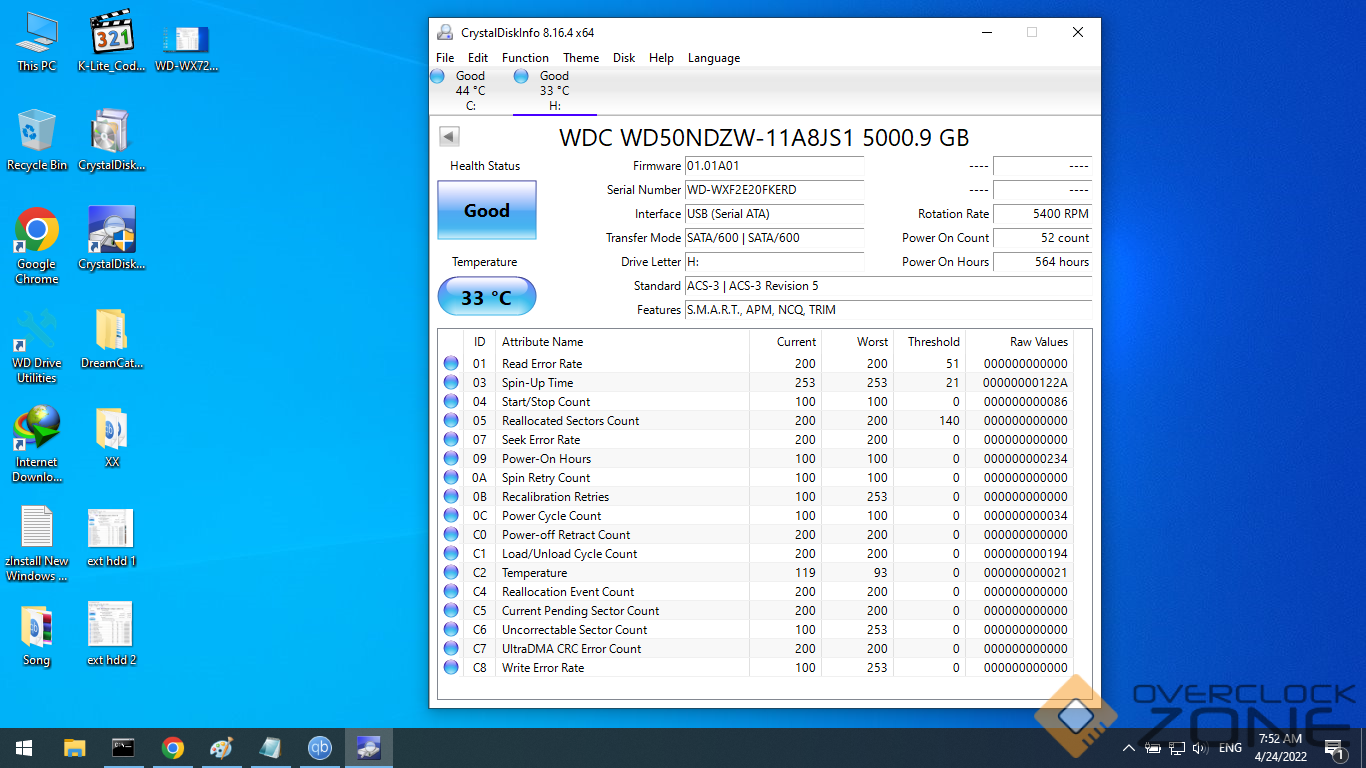This screenshot has height=768, width=1366.
Task: Click the qBittorrent taskbar icon
Action: pos(320,748)
